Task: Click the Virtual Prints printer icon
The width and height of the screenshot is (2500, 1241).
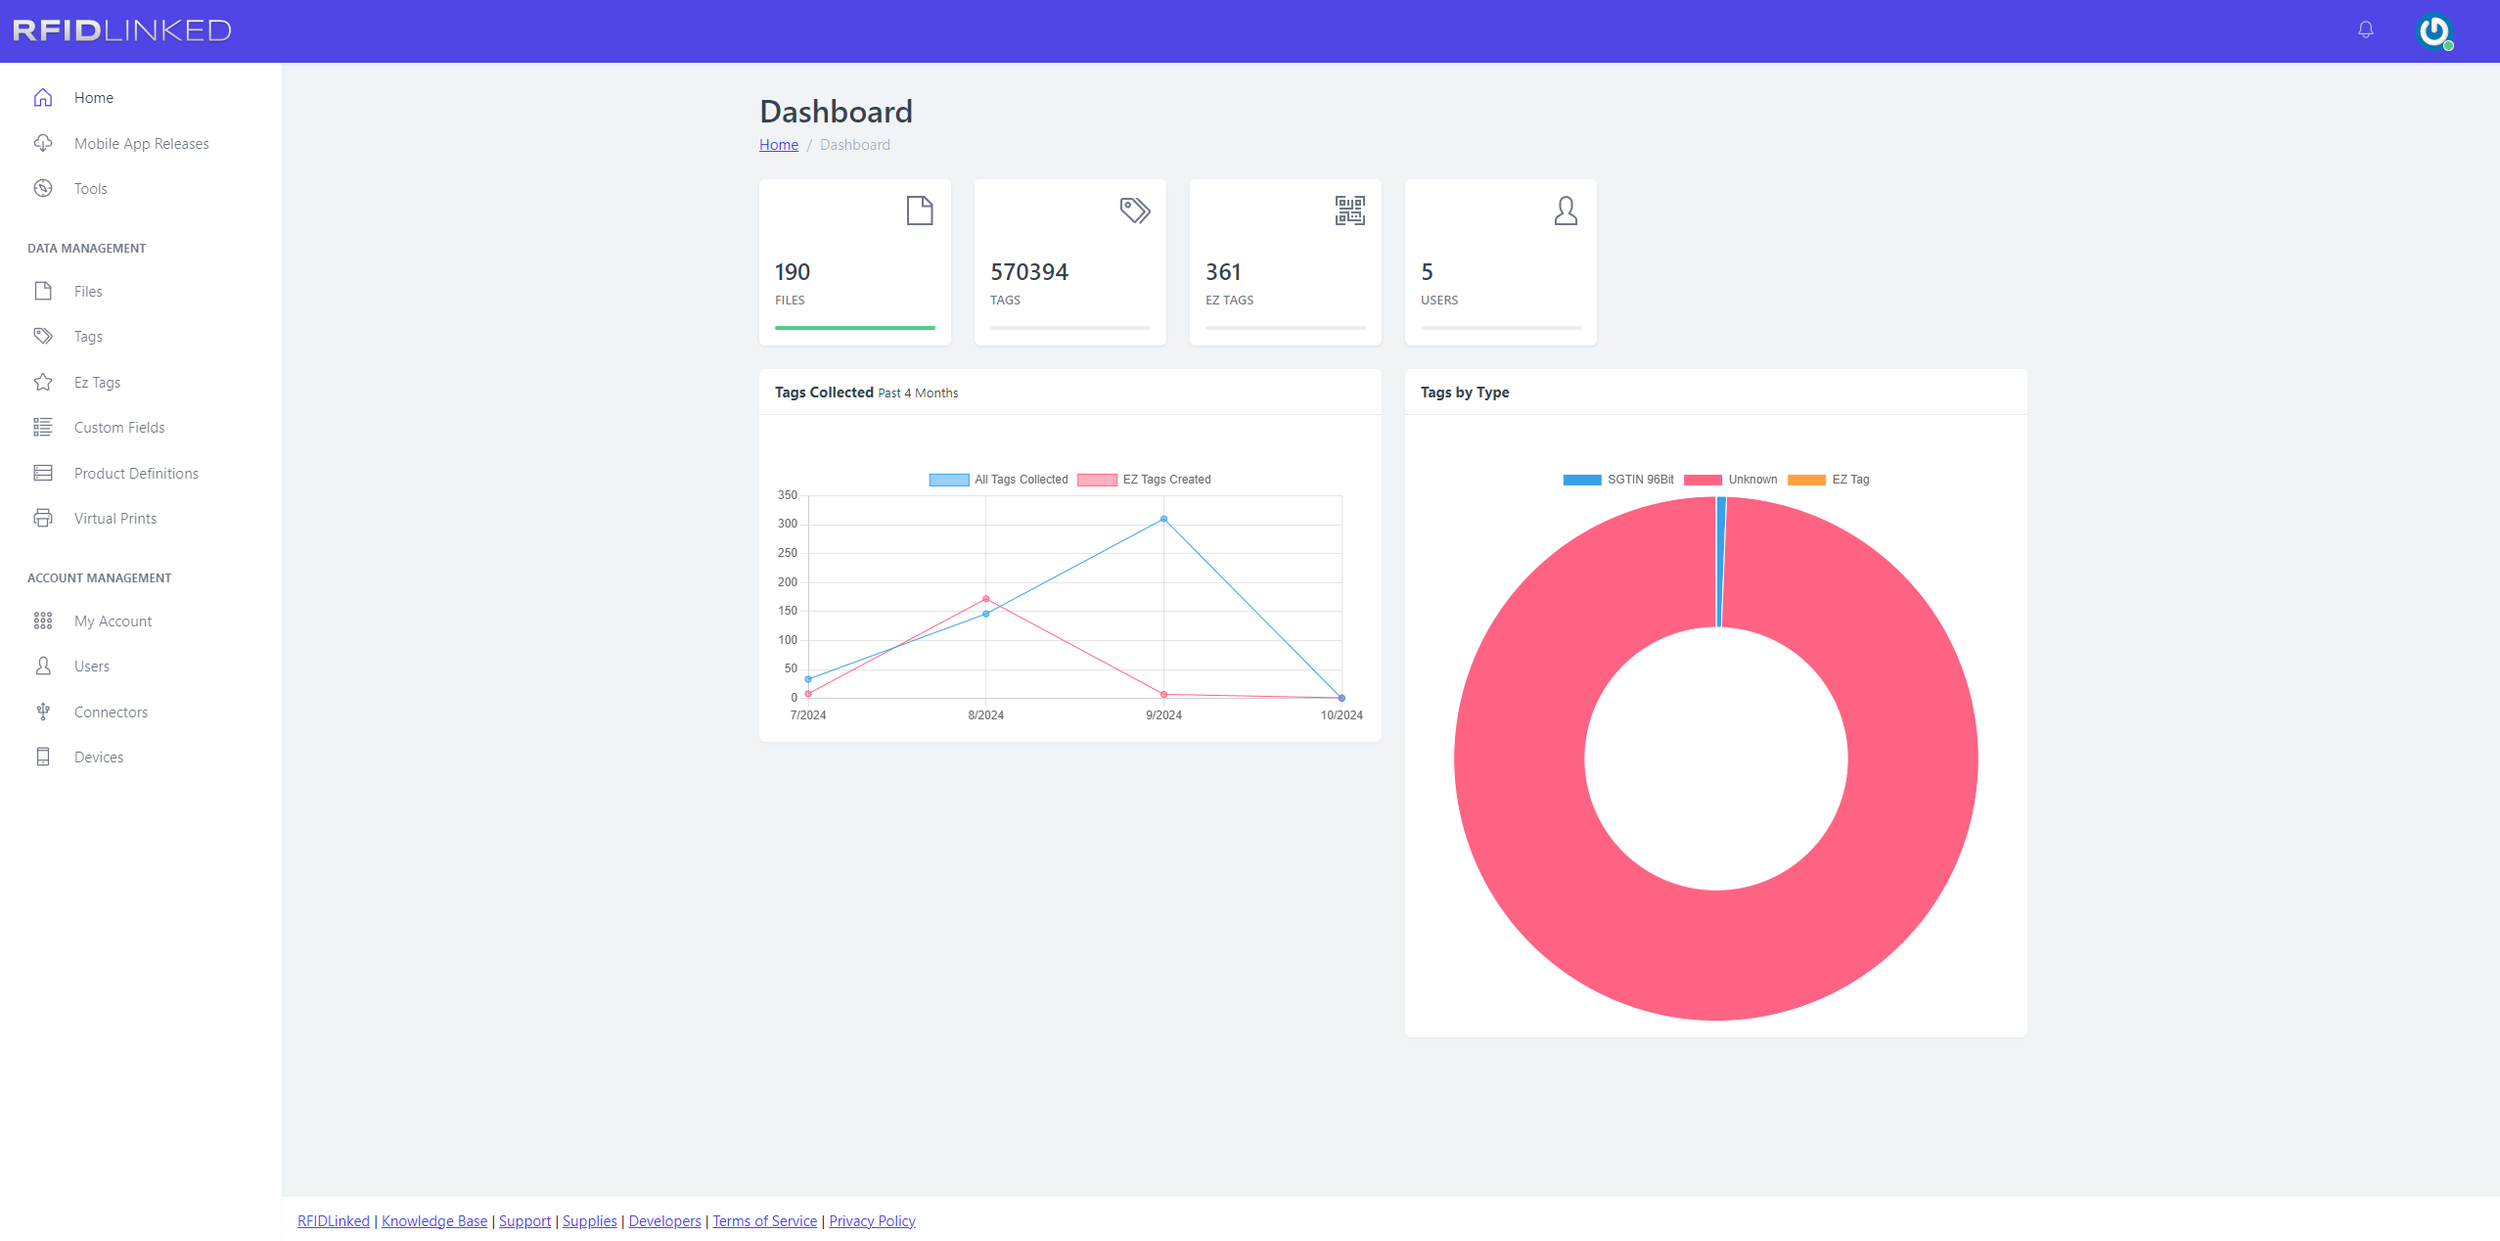Action: pyautogui.click(x=43, y=518)
